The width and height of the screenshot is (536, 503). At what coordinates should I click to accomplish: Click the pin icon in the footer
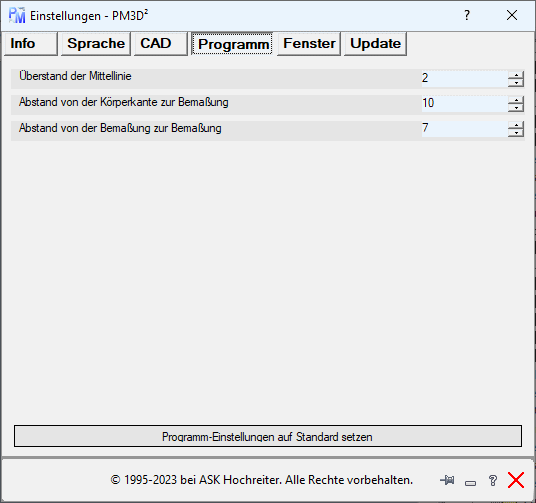[447, 480]
